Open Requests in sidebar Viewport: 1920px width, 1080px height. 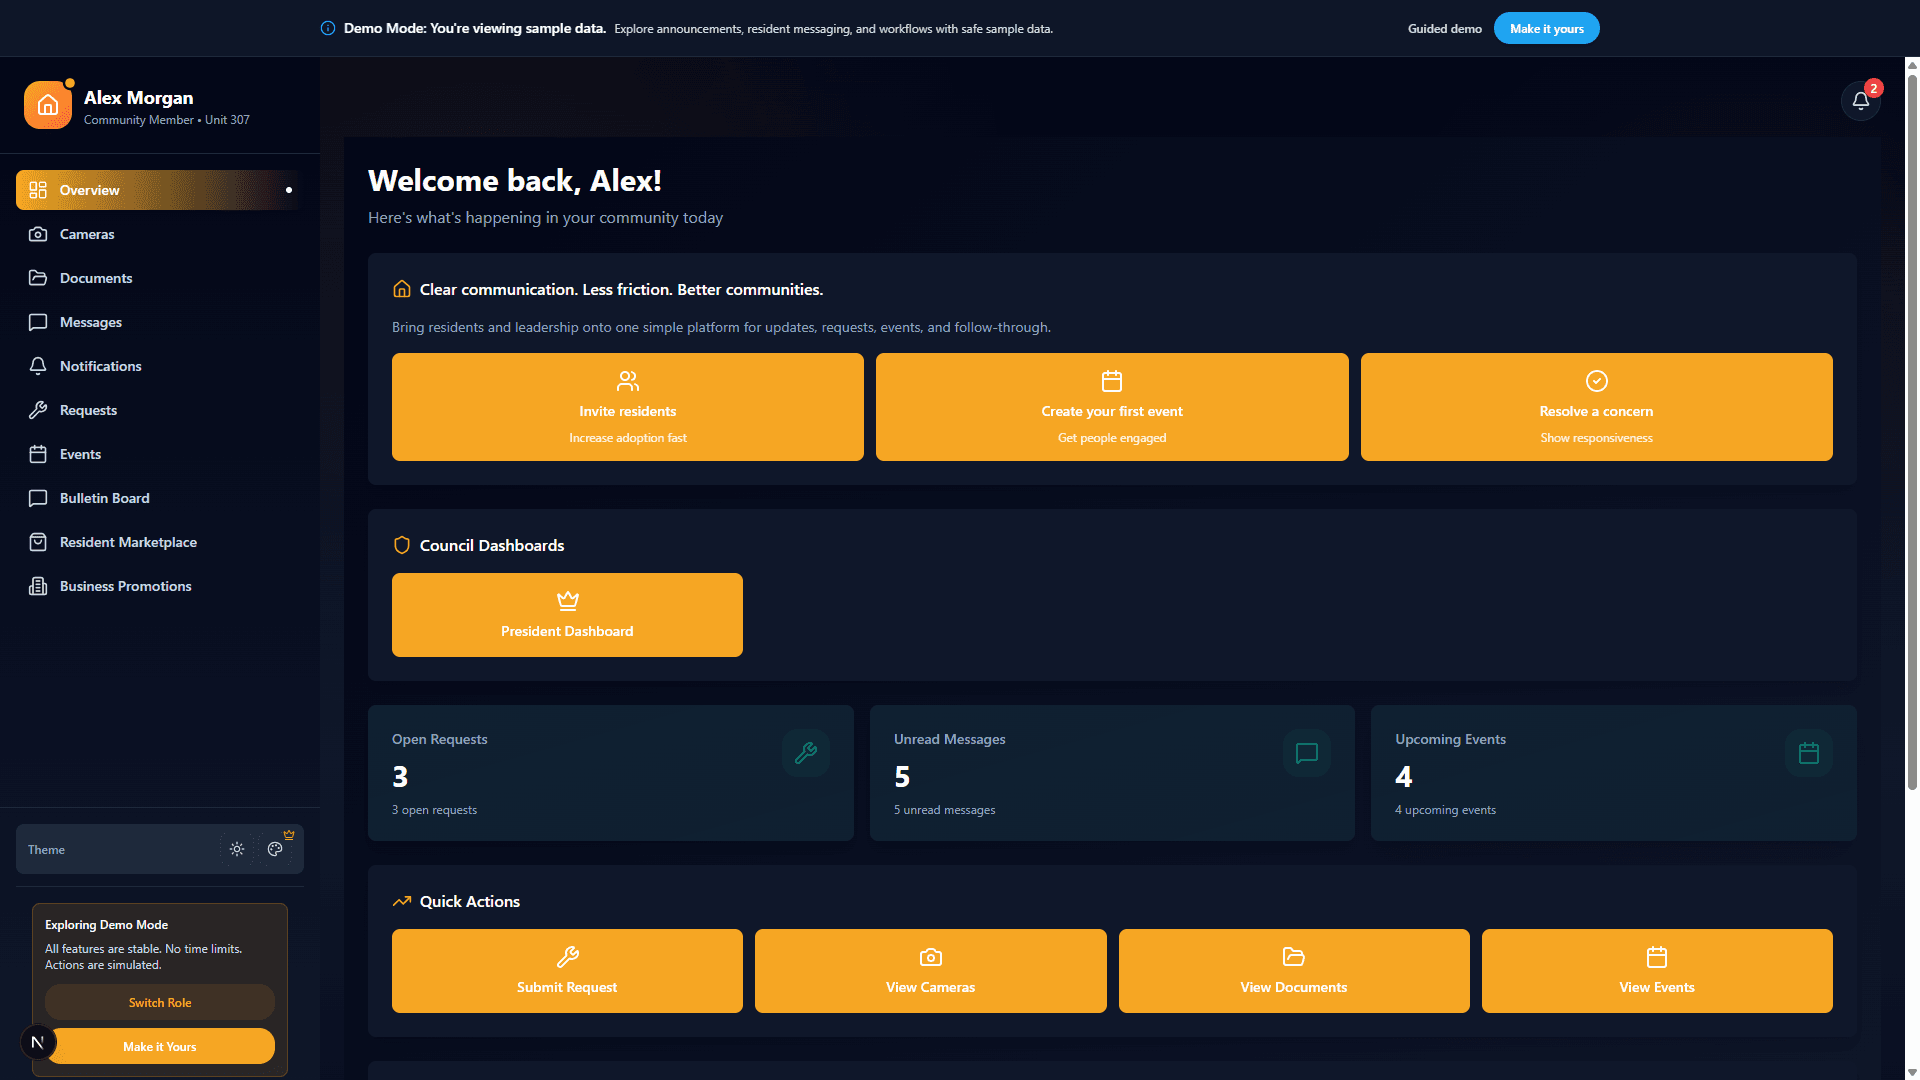pos(158,410)
